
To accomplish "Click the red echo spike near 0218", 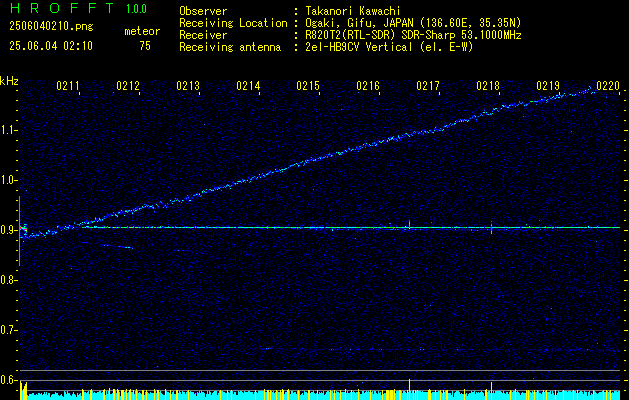I will [491, 227].
